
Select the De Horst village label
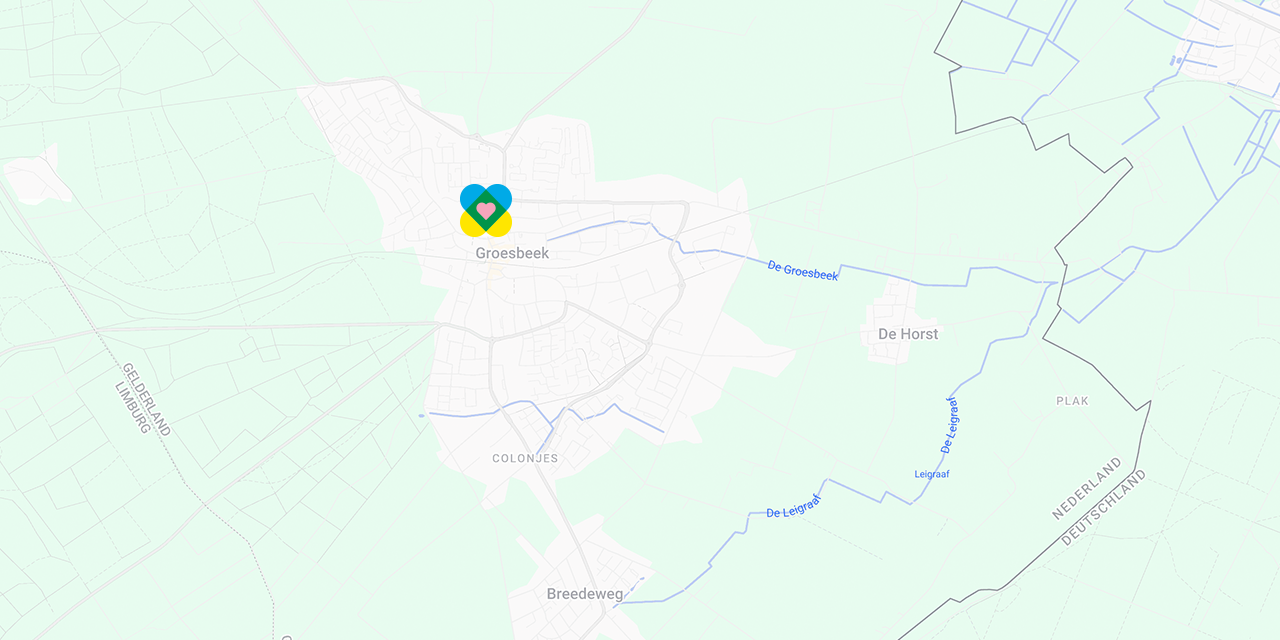[908, 334]
